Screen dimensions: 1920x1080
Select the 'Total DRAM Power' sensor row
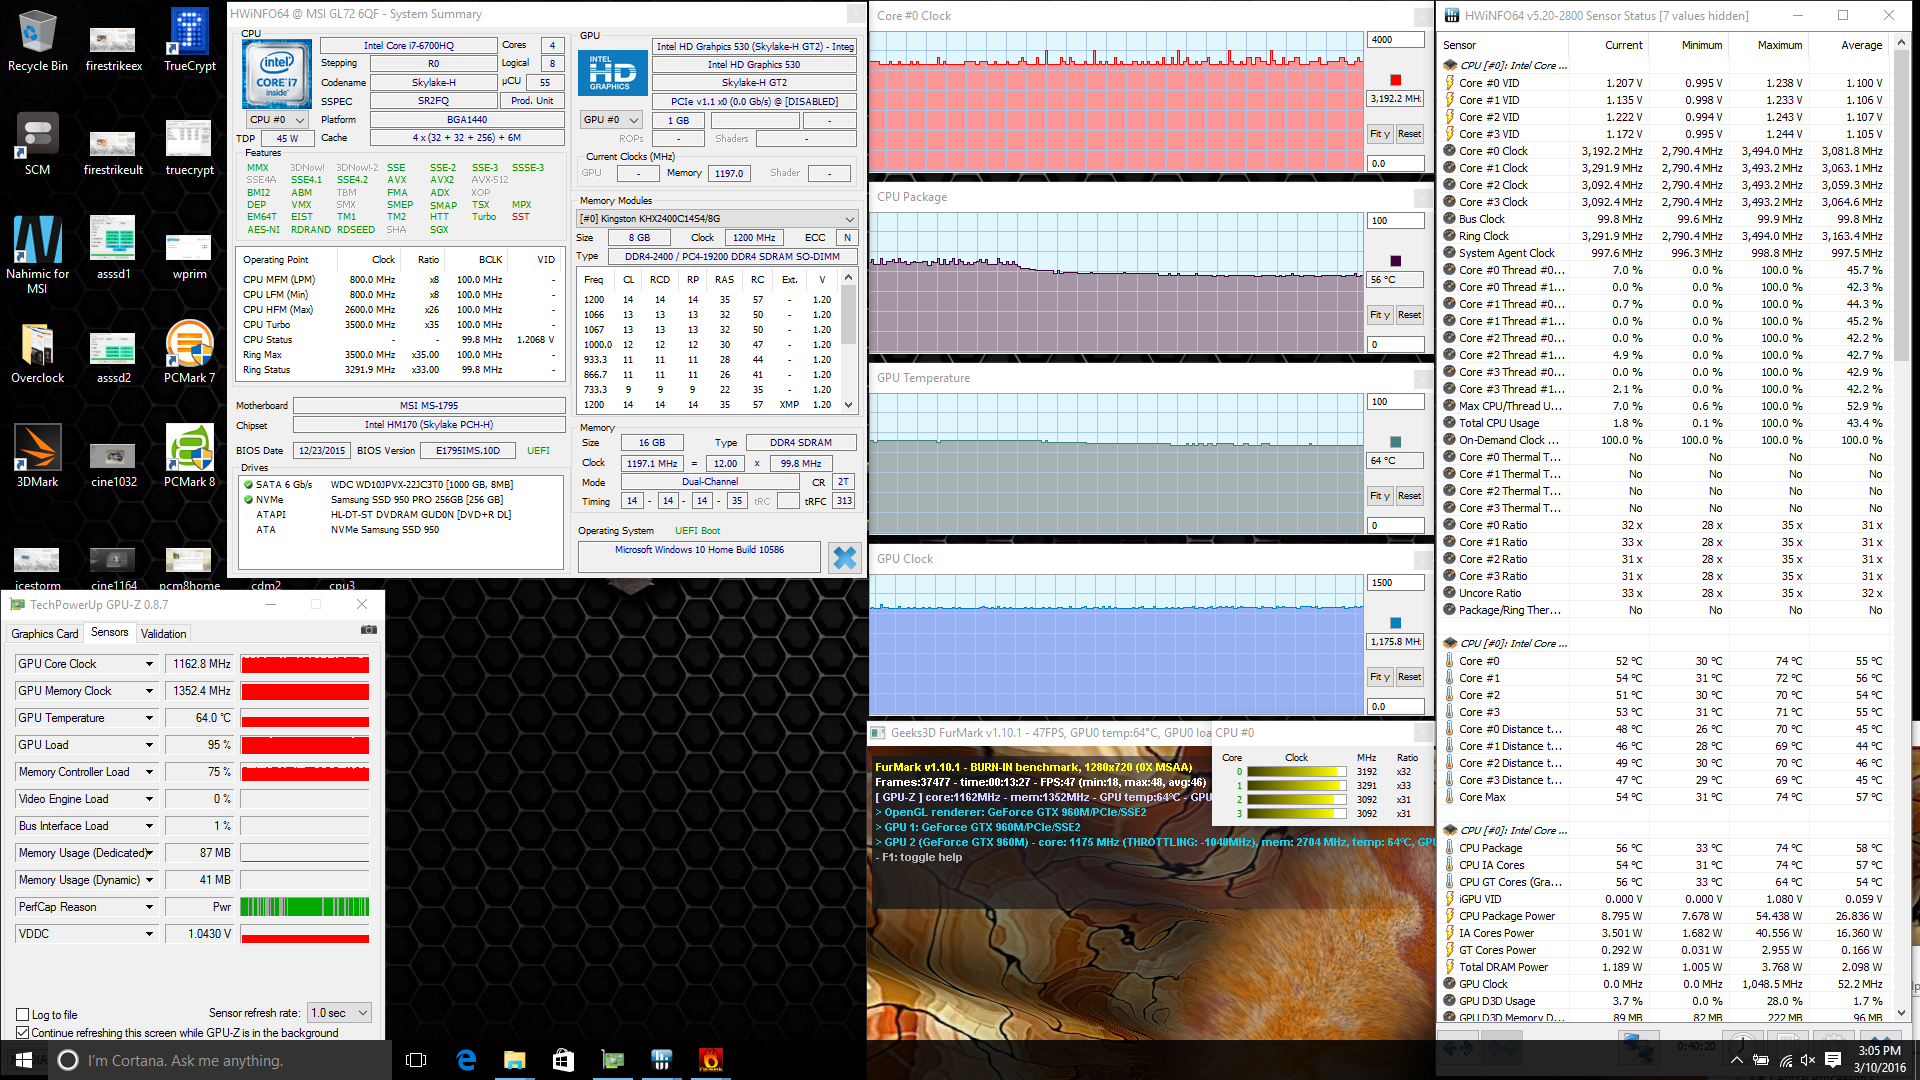point(1663,967)
